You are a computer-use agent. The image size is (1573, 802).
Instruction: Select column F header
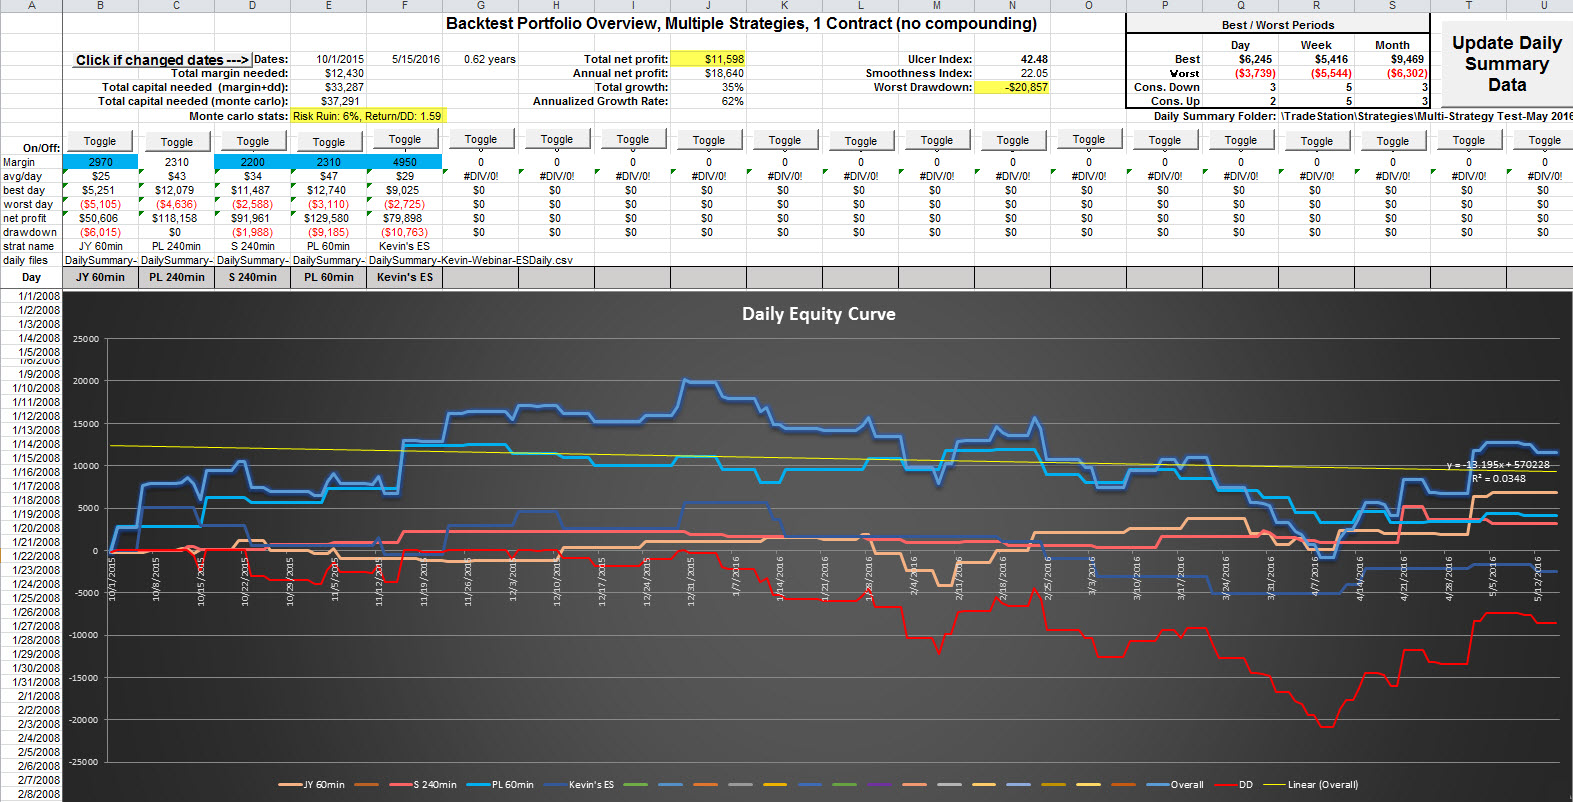(405, 5)
